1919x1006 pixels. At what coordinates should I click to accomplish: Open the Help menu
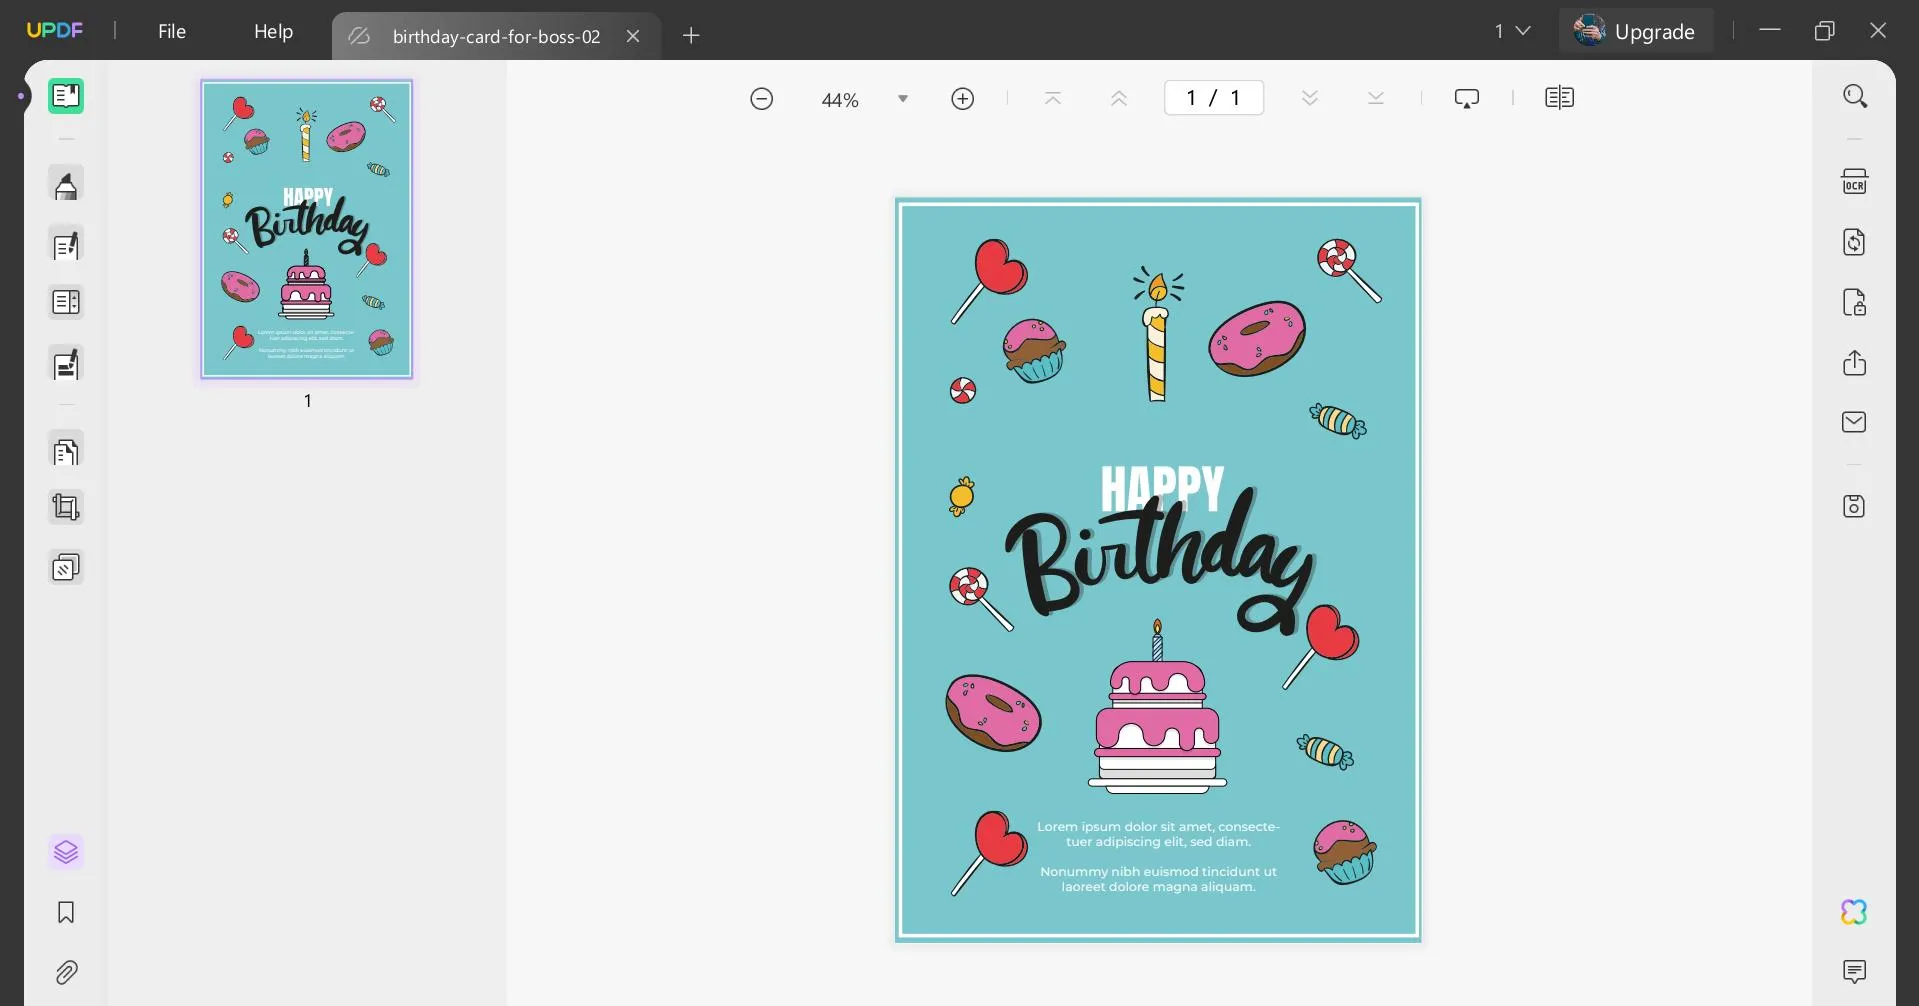(x=273, y=31)
